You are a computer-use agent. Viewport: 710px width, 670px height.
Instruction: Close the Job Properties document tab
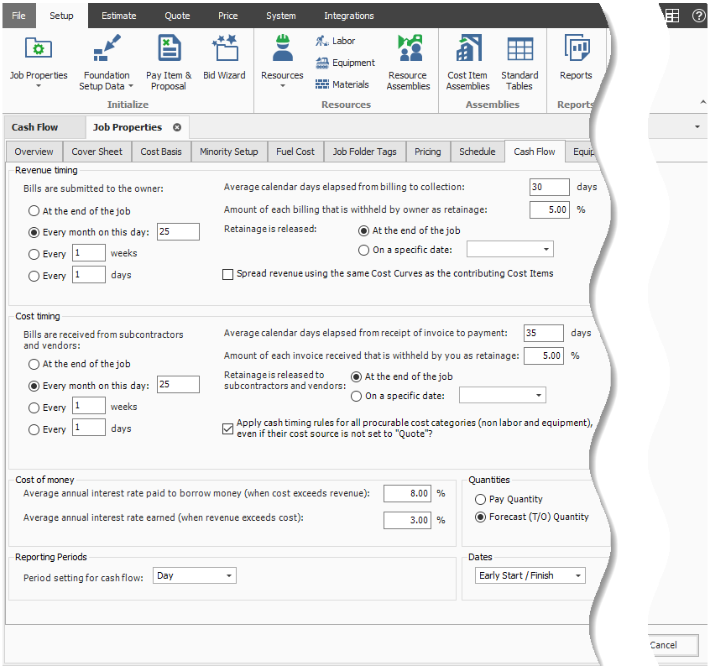(177, 128)
